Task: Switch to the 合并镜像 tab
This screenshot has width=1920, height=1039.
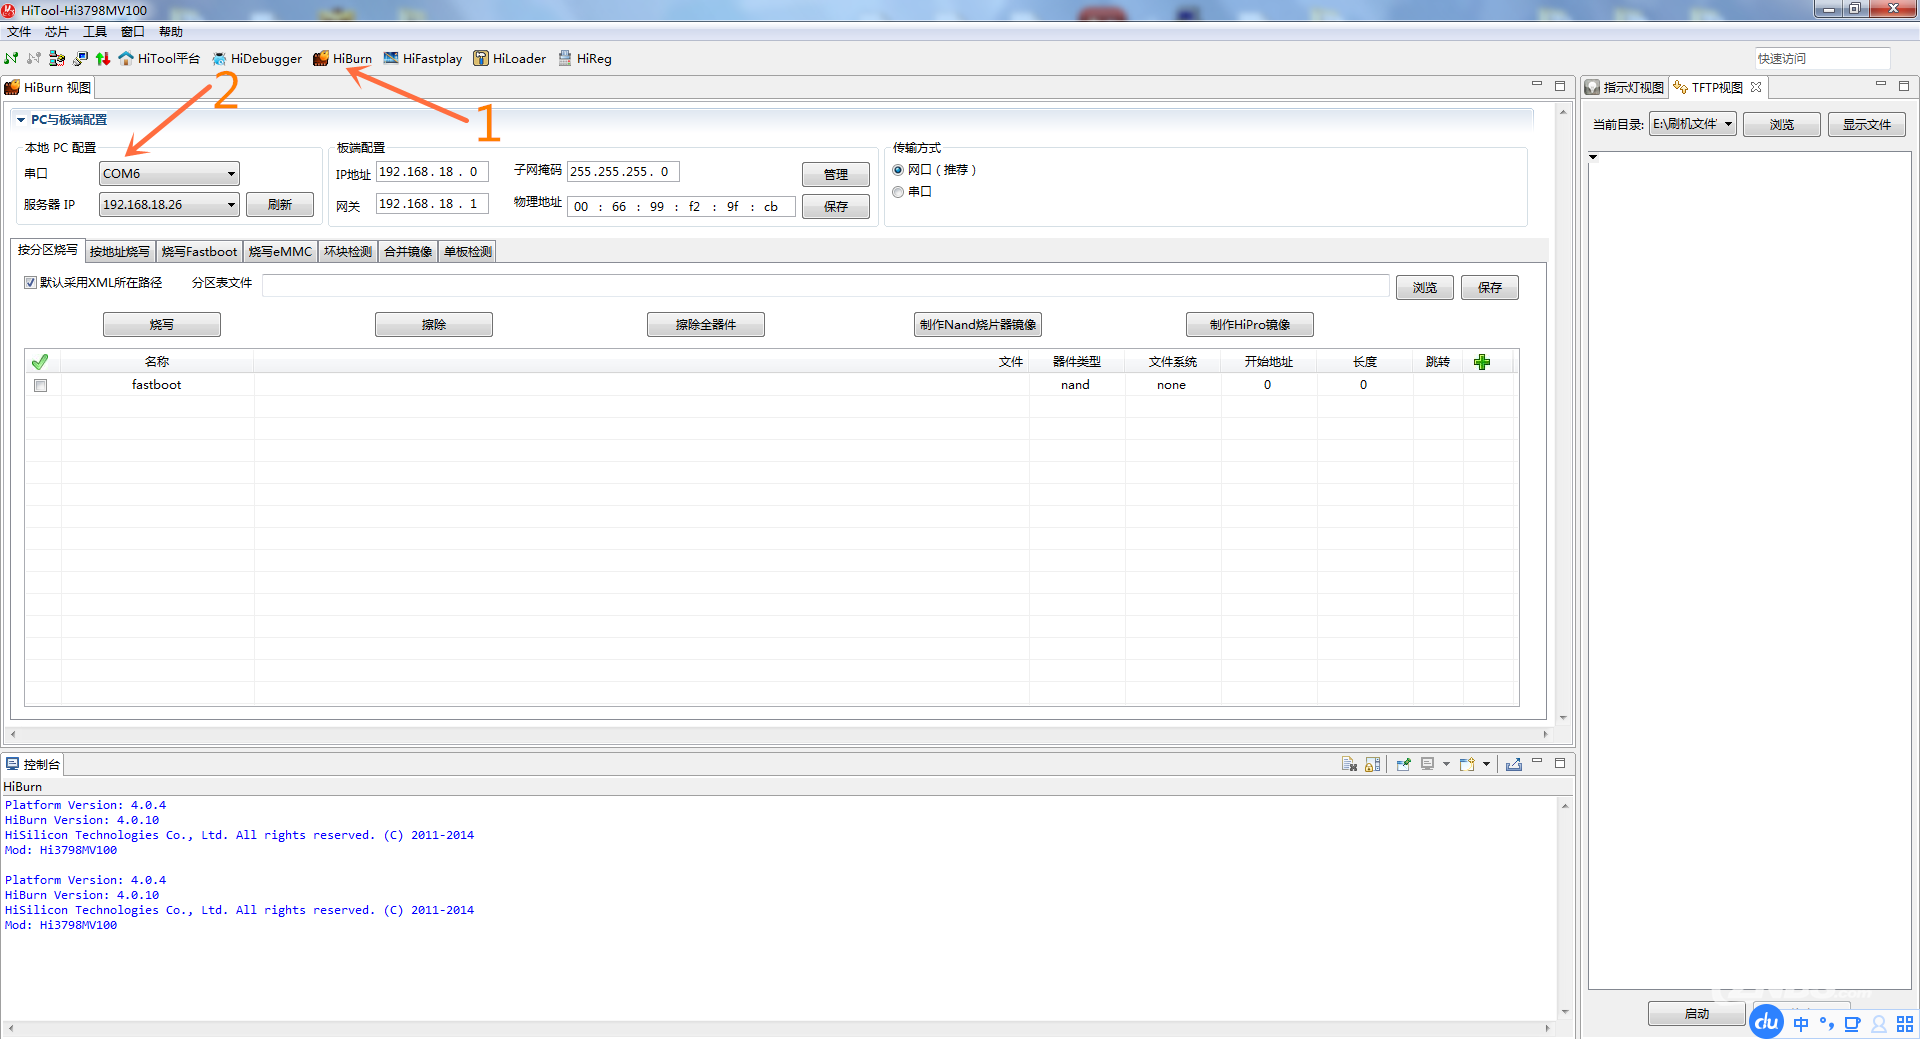Action: [408, 252]
